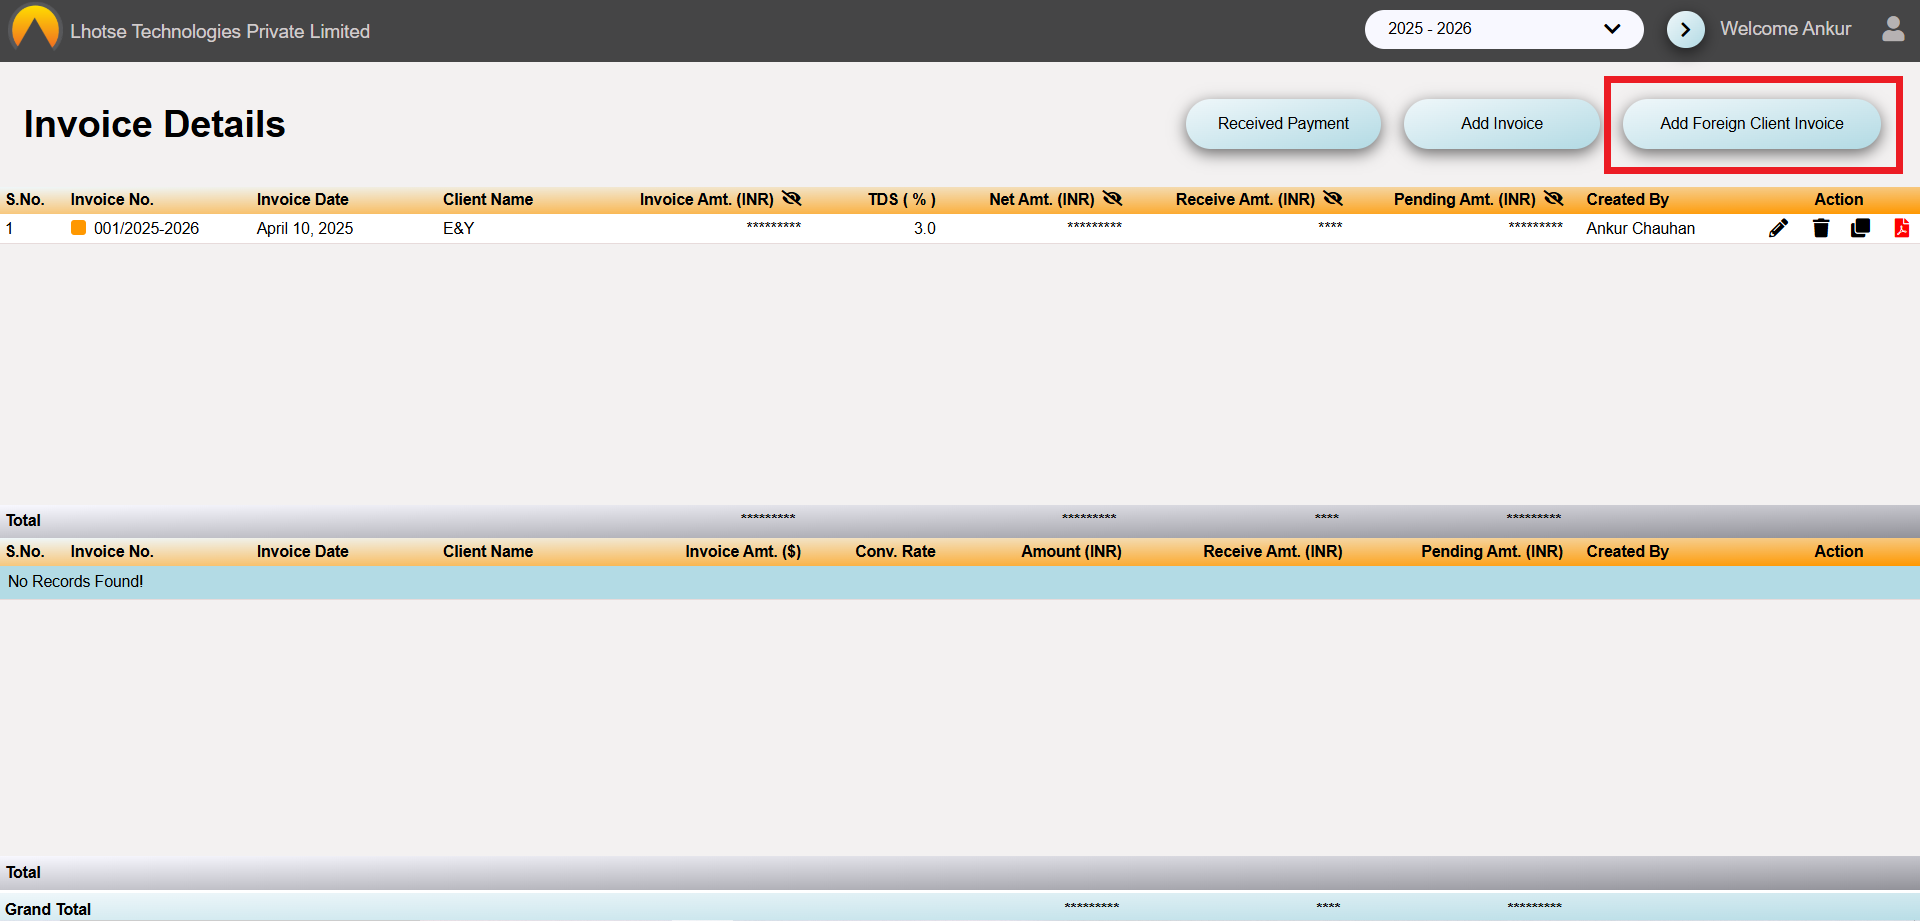This screenshot has width=1920, height=921.
Task: Click the TDS ( % ) column header
Action: coord(902,199)
